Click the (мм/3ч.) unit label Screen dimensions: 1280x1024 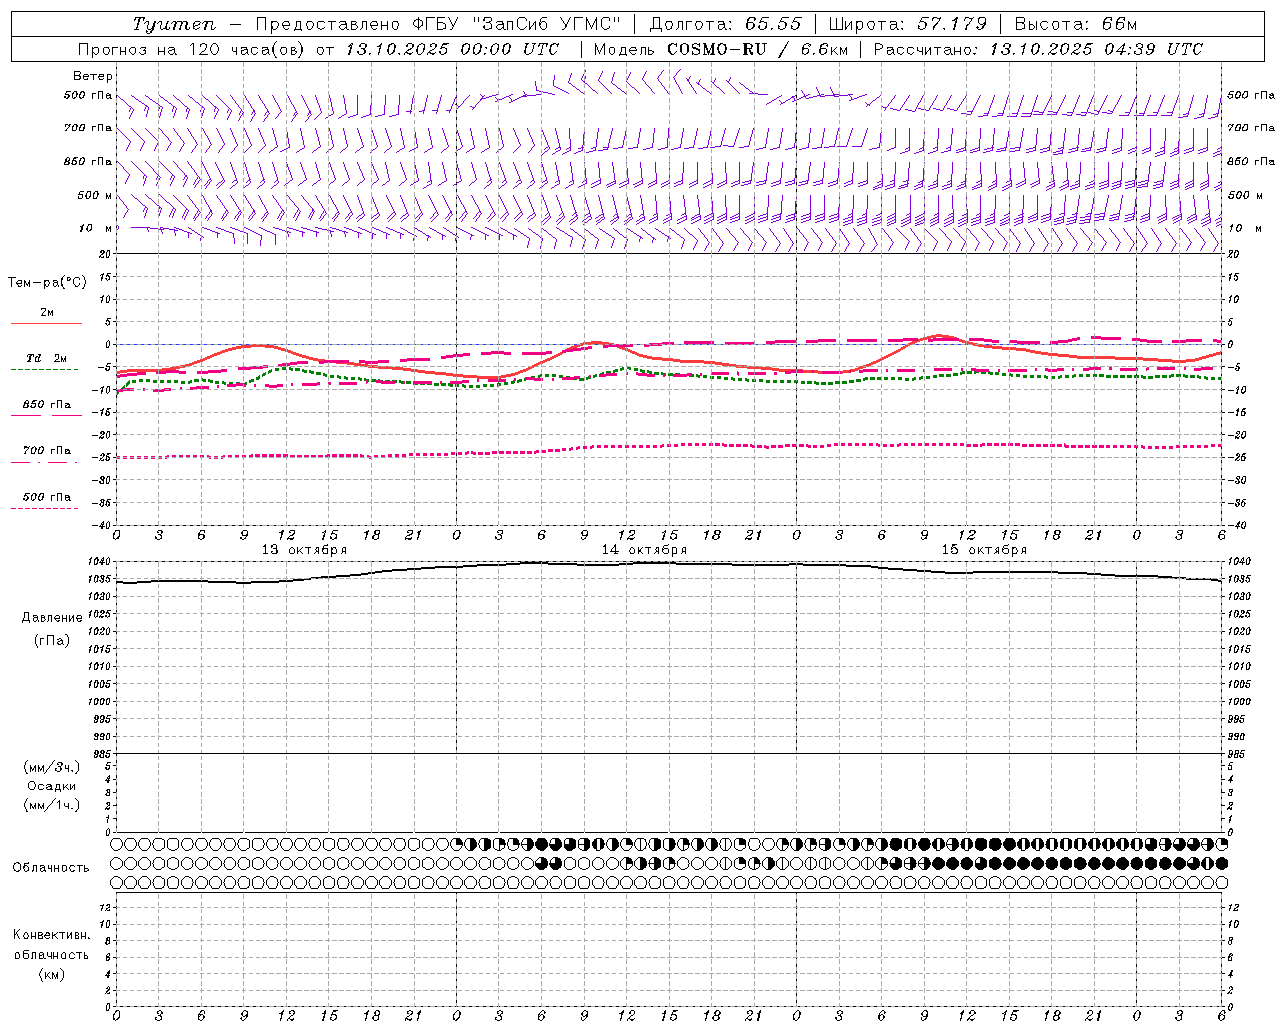(x=52, y=767)
